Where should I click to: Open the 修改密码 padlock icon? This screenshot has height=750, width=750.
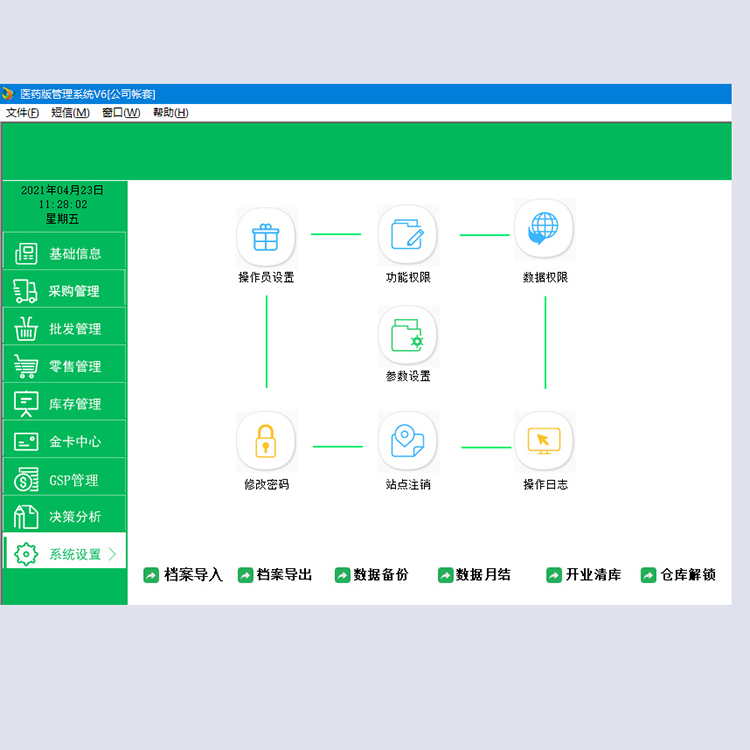[266, 441]
